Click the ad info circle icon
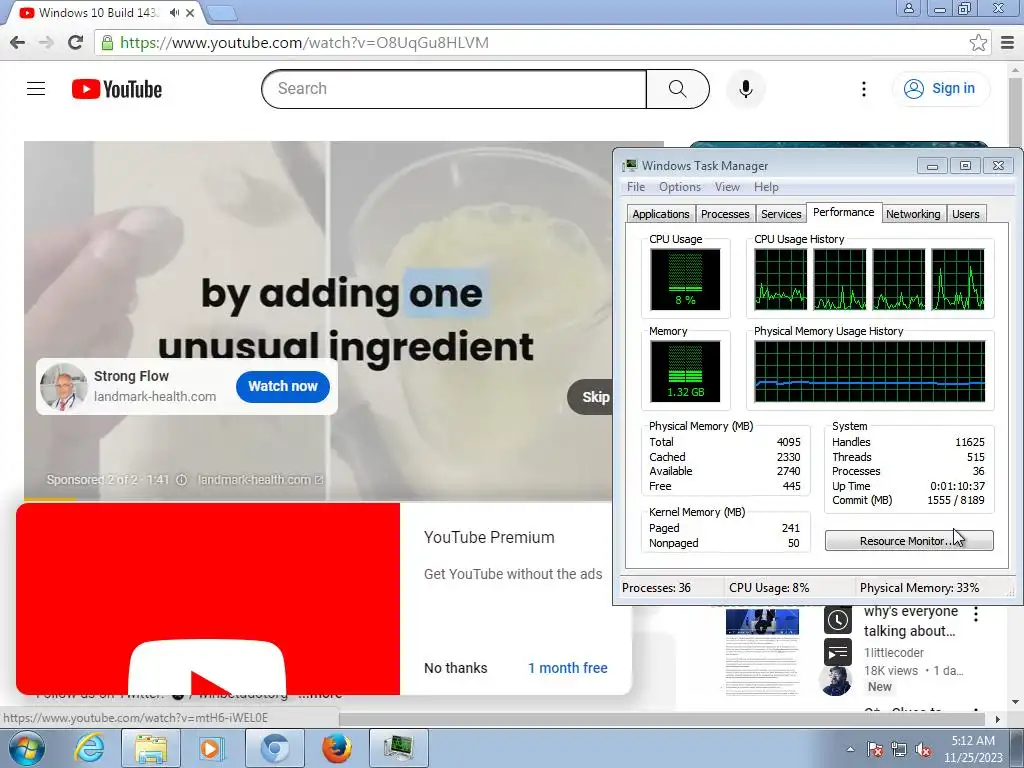This screenshot has height=768, width=1024. click(x=182, y=480)
